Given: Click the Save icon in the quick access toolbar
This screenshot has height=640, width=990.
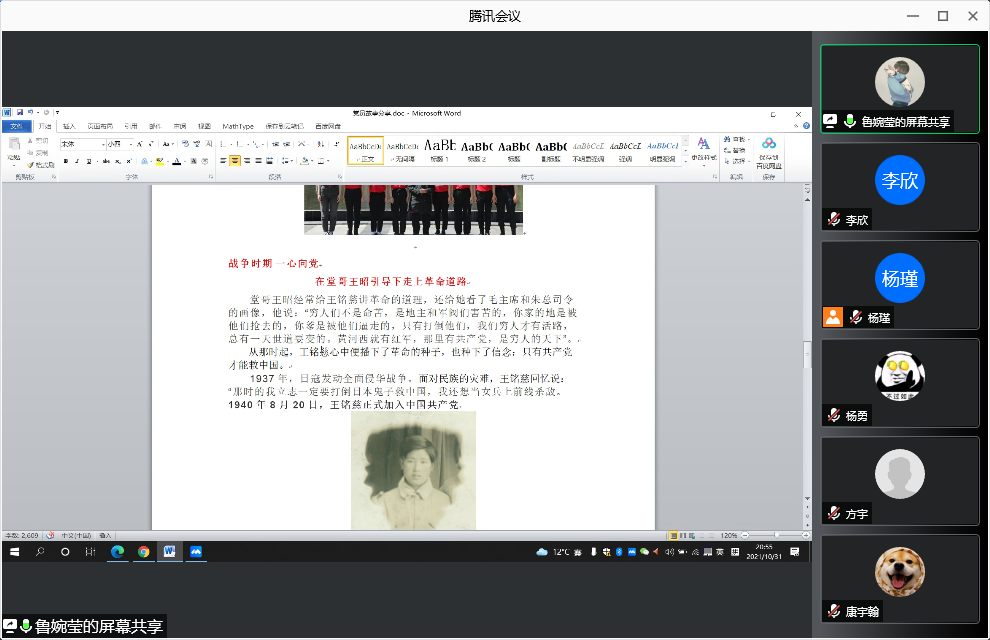Looking at the screenshot, I should pos(18,112).
